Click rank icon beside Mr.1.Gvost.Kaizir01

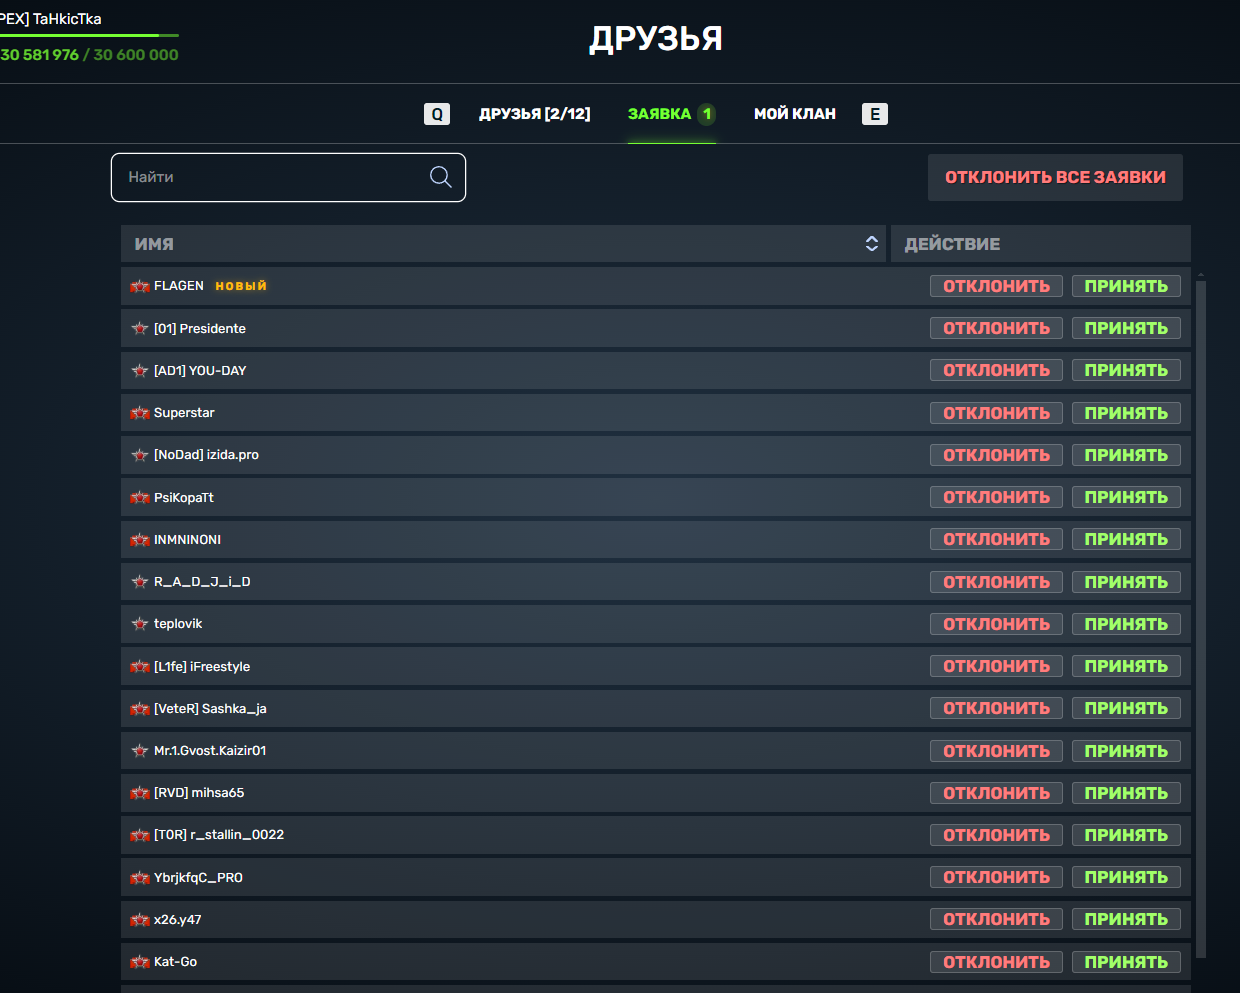tap(140, 751)
